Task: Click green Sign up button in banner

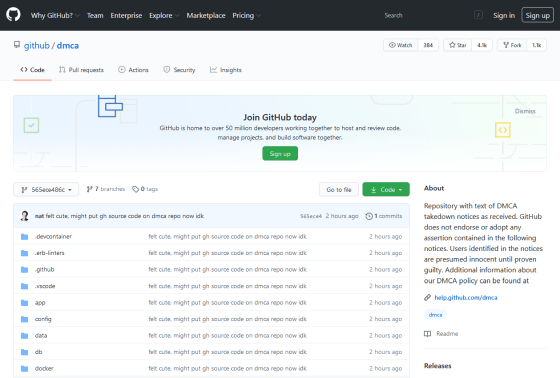Action: click(280, 154)
